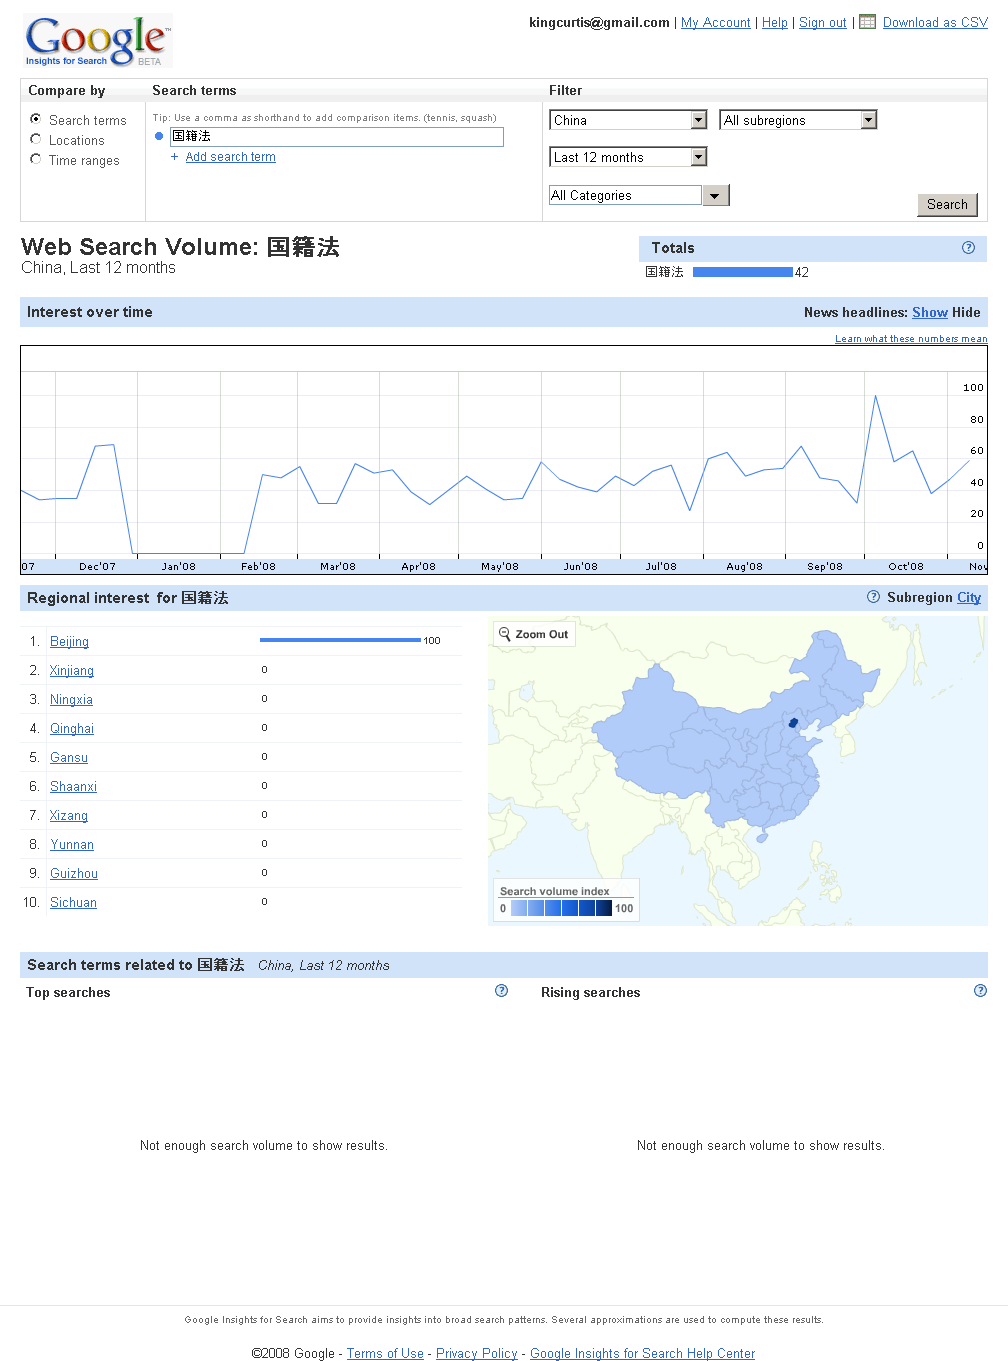Click the dark Beijing marker on the map

click(793, 722)
